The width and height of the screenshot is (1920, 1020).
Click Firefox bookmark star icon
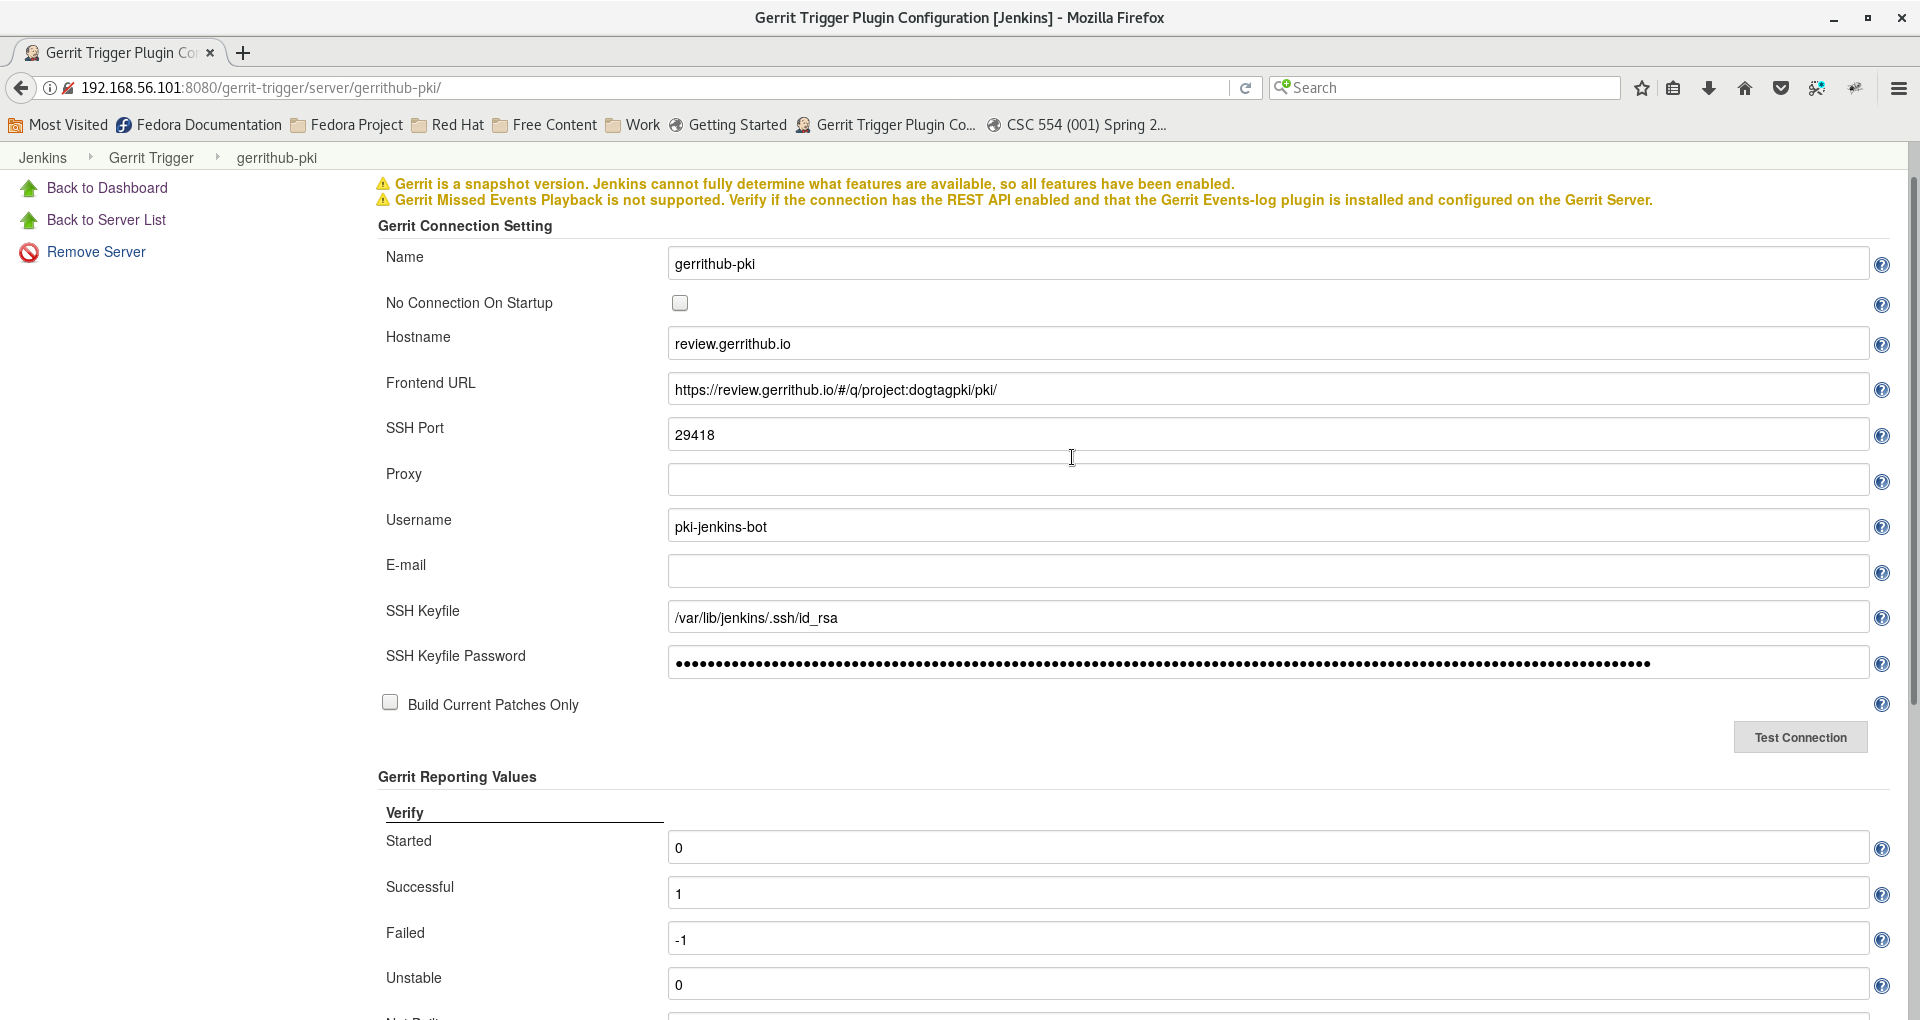pos(1641,88)
